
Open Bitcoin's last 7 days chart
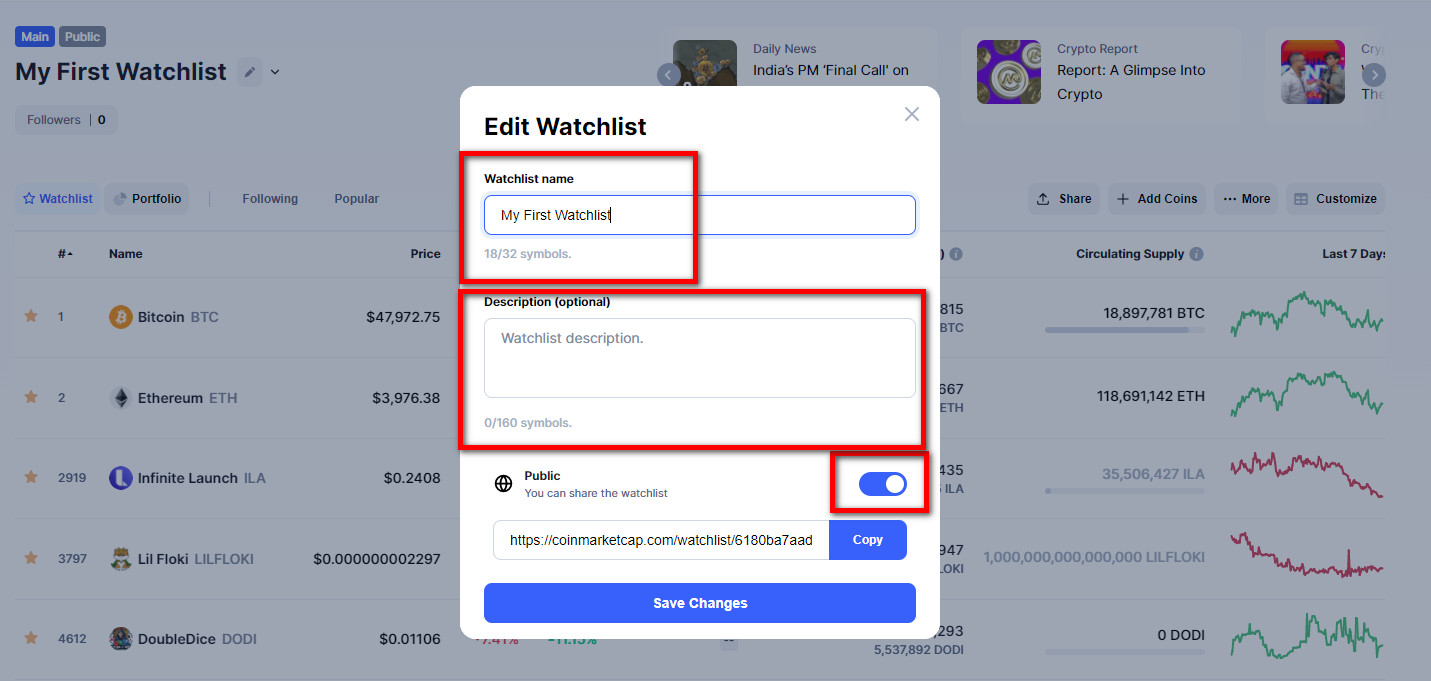(1307, 316)
